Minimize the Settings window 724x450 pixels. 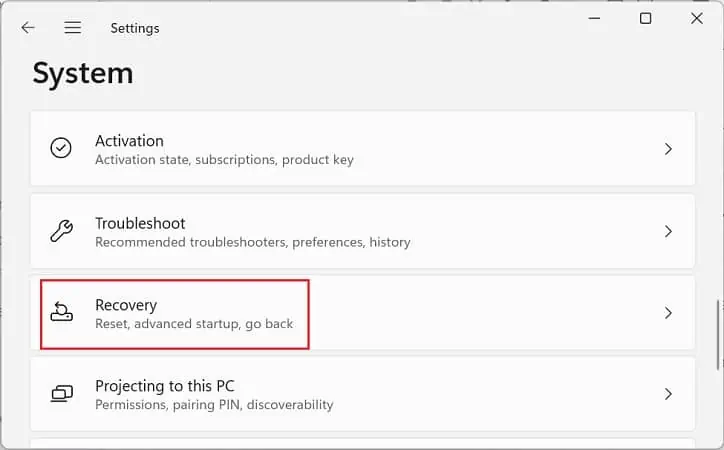click(x=595, y=18)
